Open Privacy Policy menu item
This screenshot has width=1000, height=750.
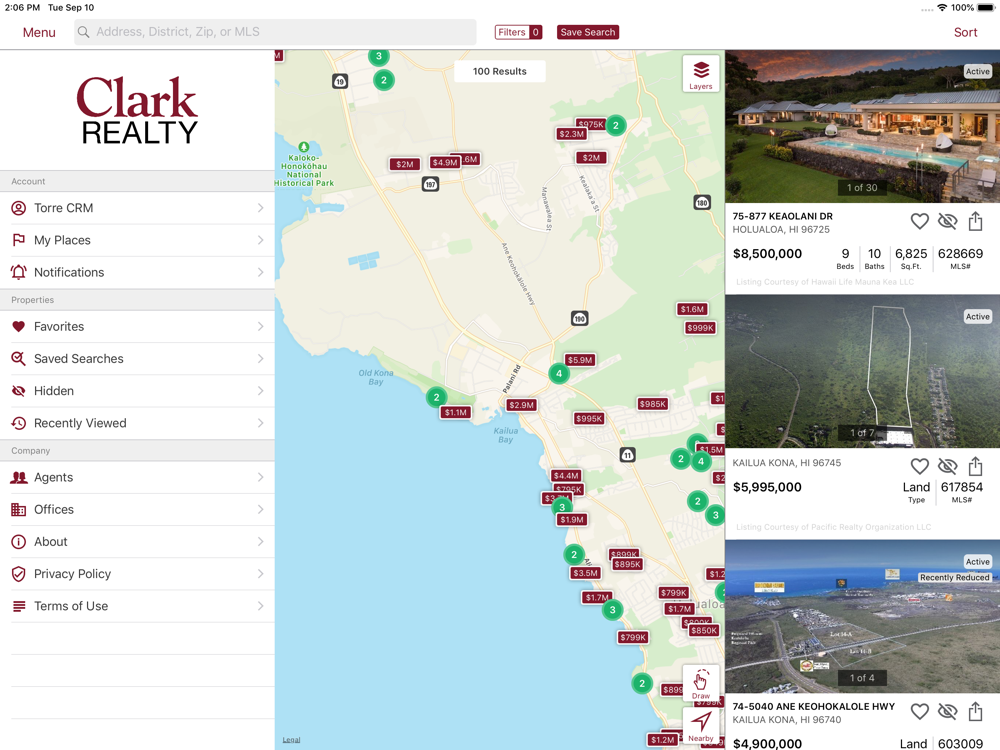[137, 574]
